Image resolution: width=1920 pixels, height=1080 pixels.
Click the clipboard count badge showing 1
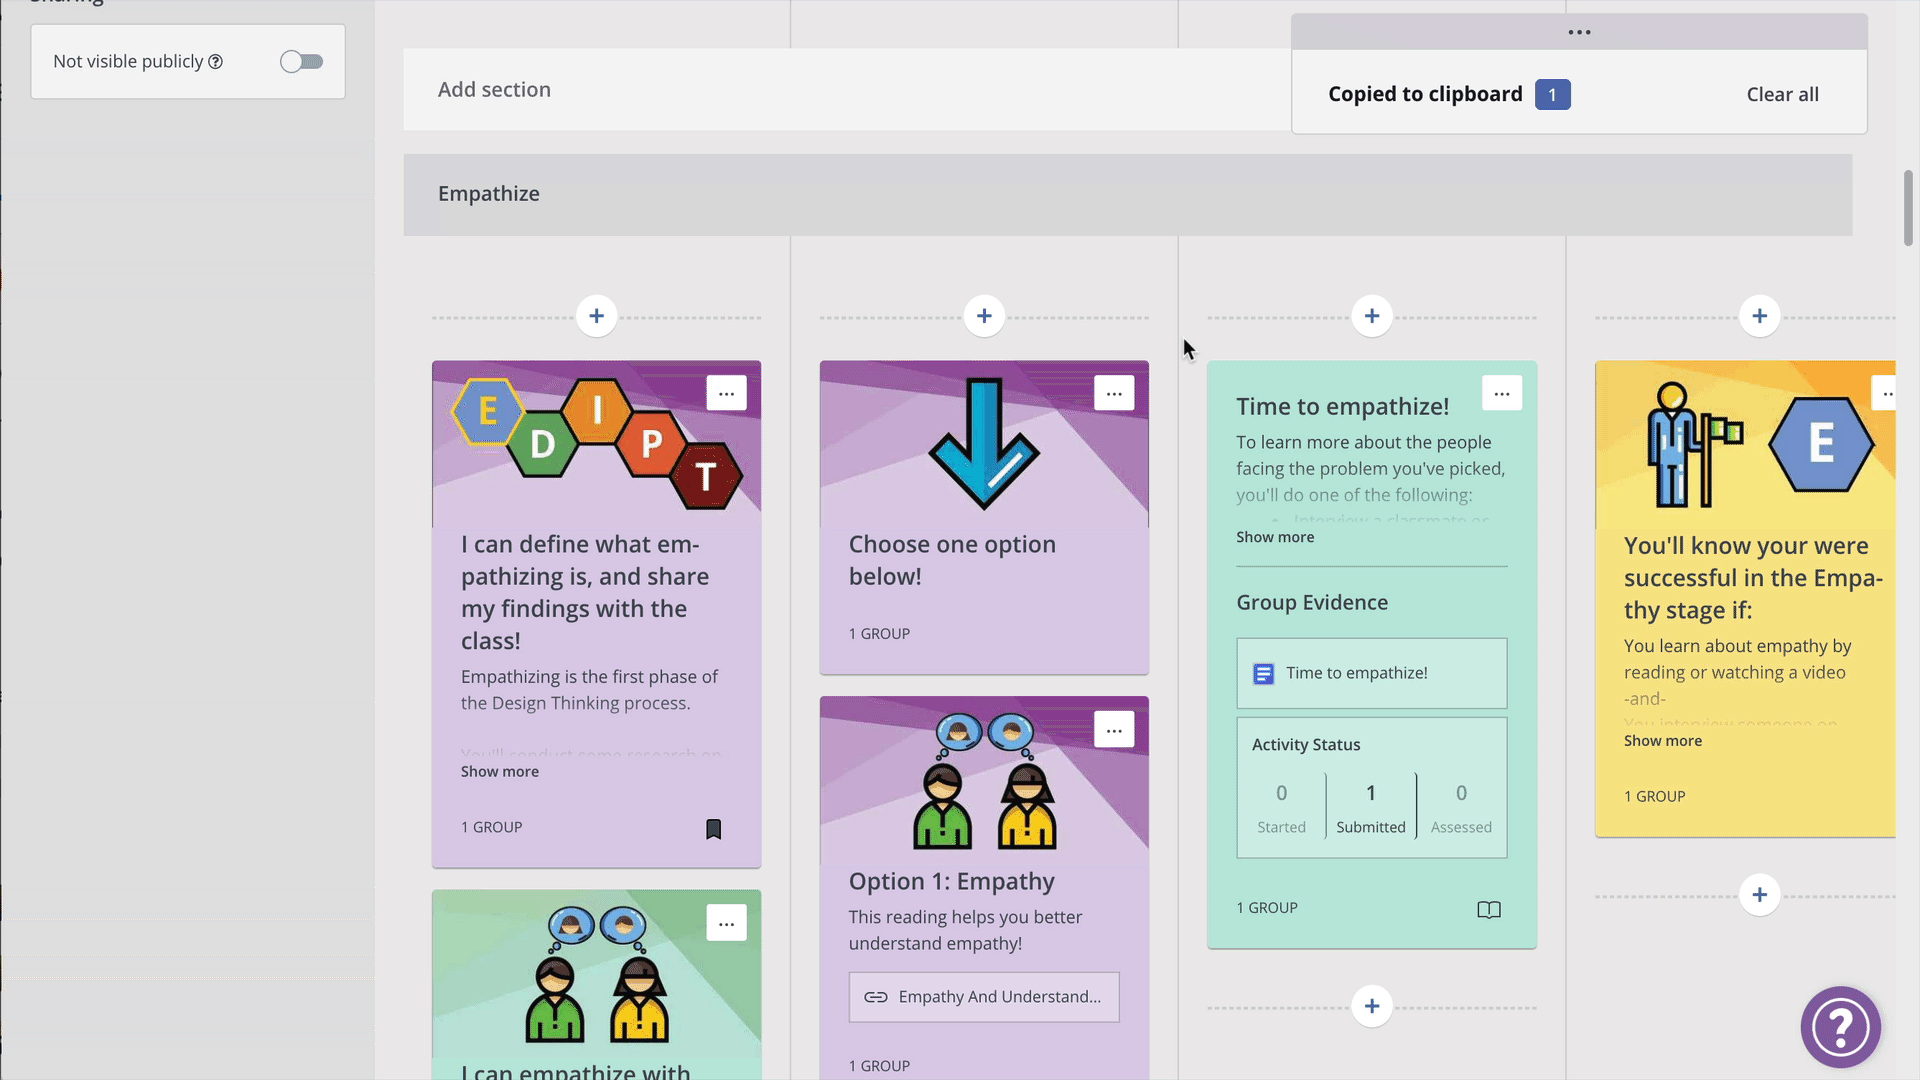1552,94
